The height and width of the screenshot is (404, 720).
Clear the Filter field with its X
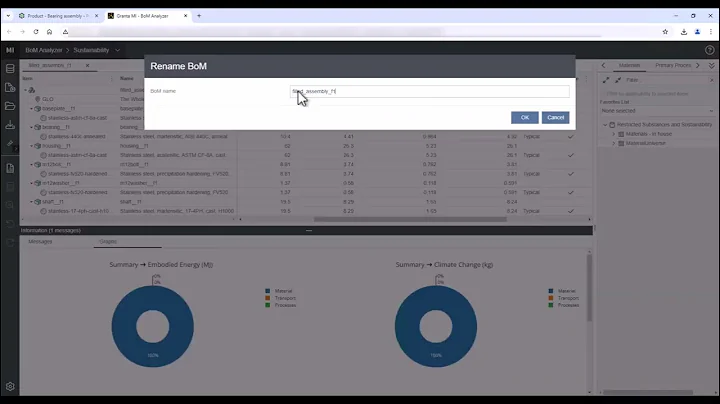[x=712, y=80]
